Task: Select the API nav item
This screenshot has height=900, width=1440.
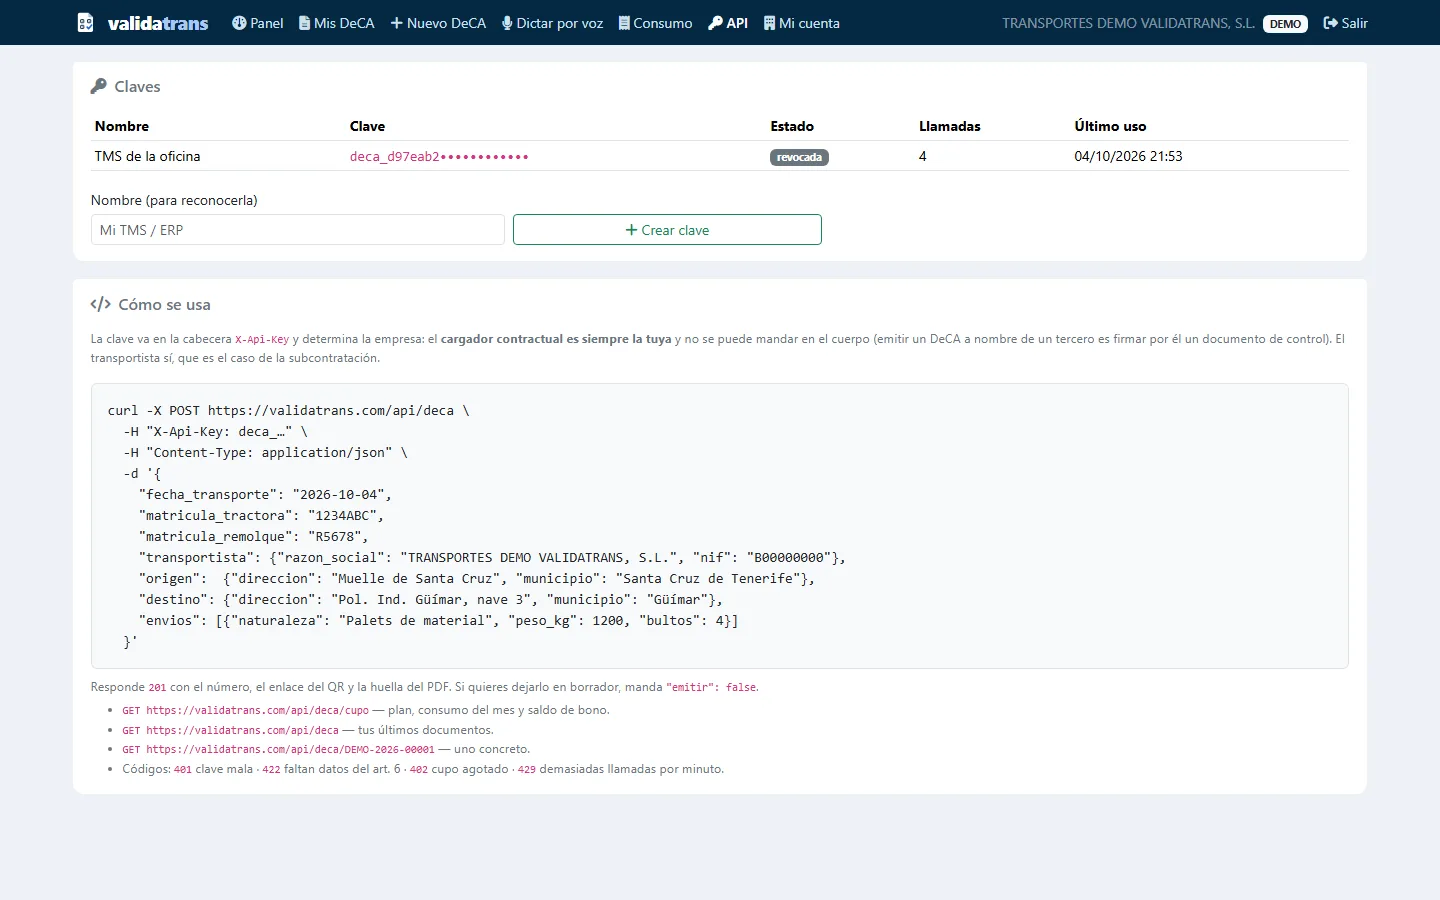Action: tap(728, 23)
